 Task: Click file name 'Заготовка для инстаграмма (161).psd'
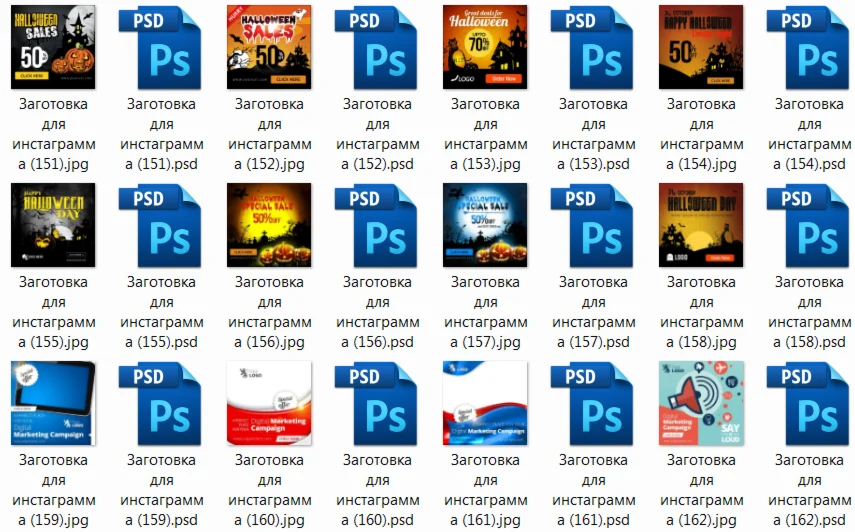tap(593, 491)
